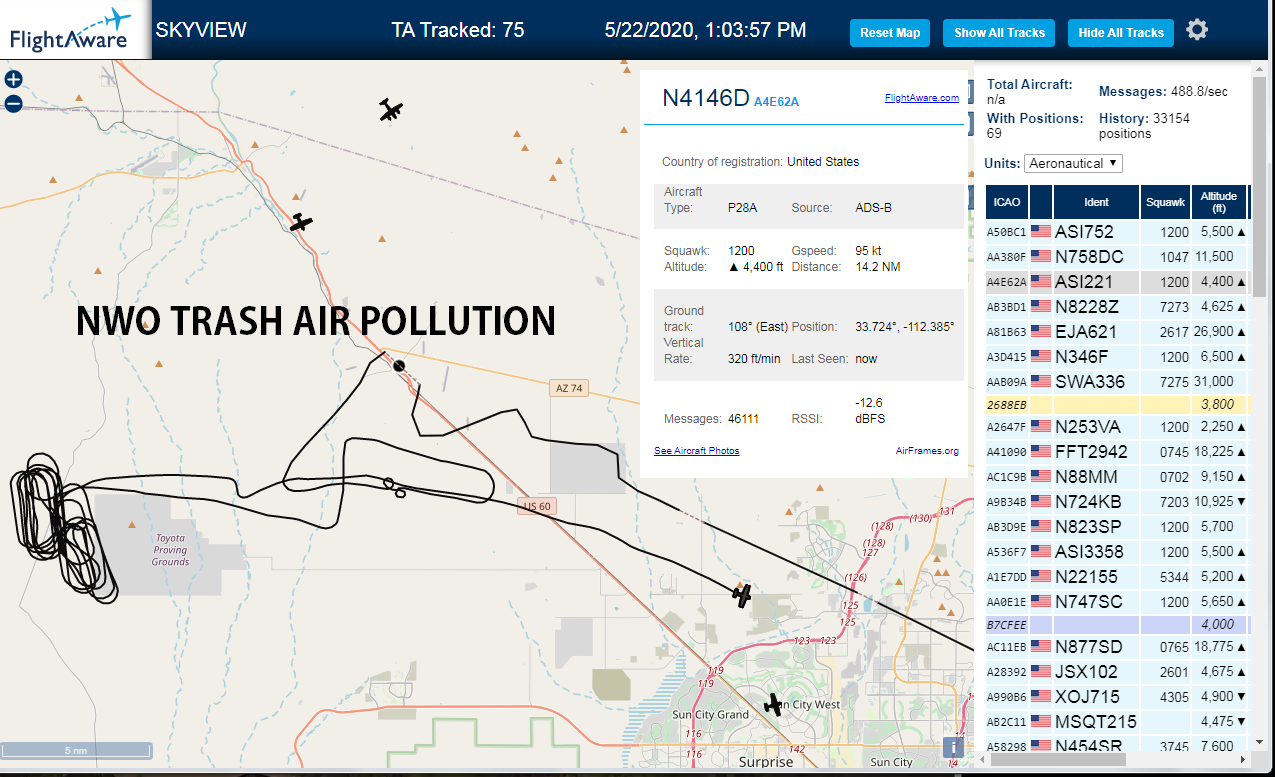
Task: Click the AZ 74 highway shield
Action: (568, 388)
